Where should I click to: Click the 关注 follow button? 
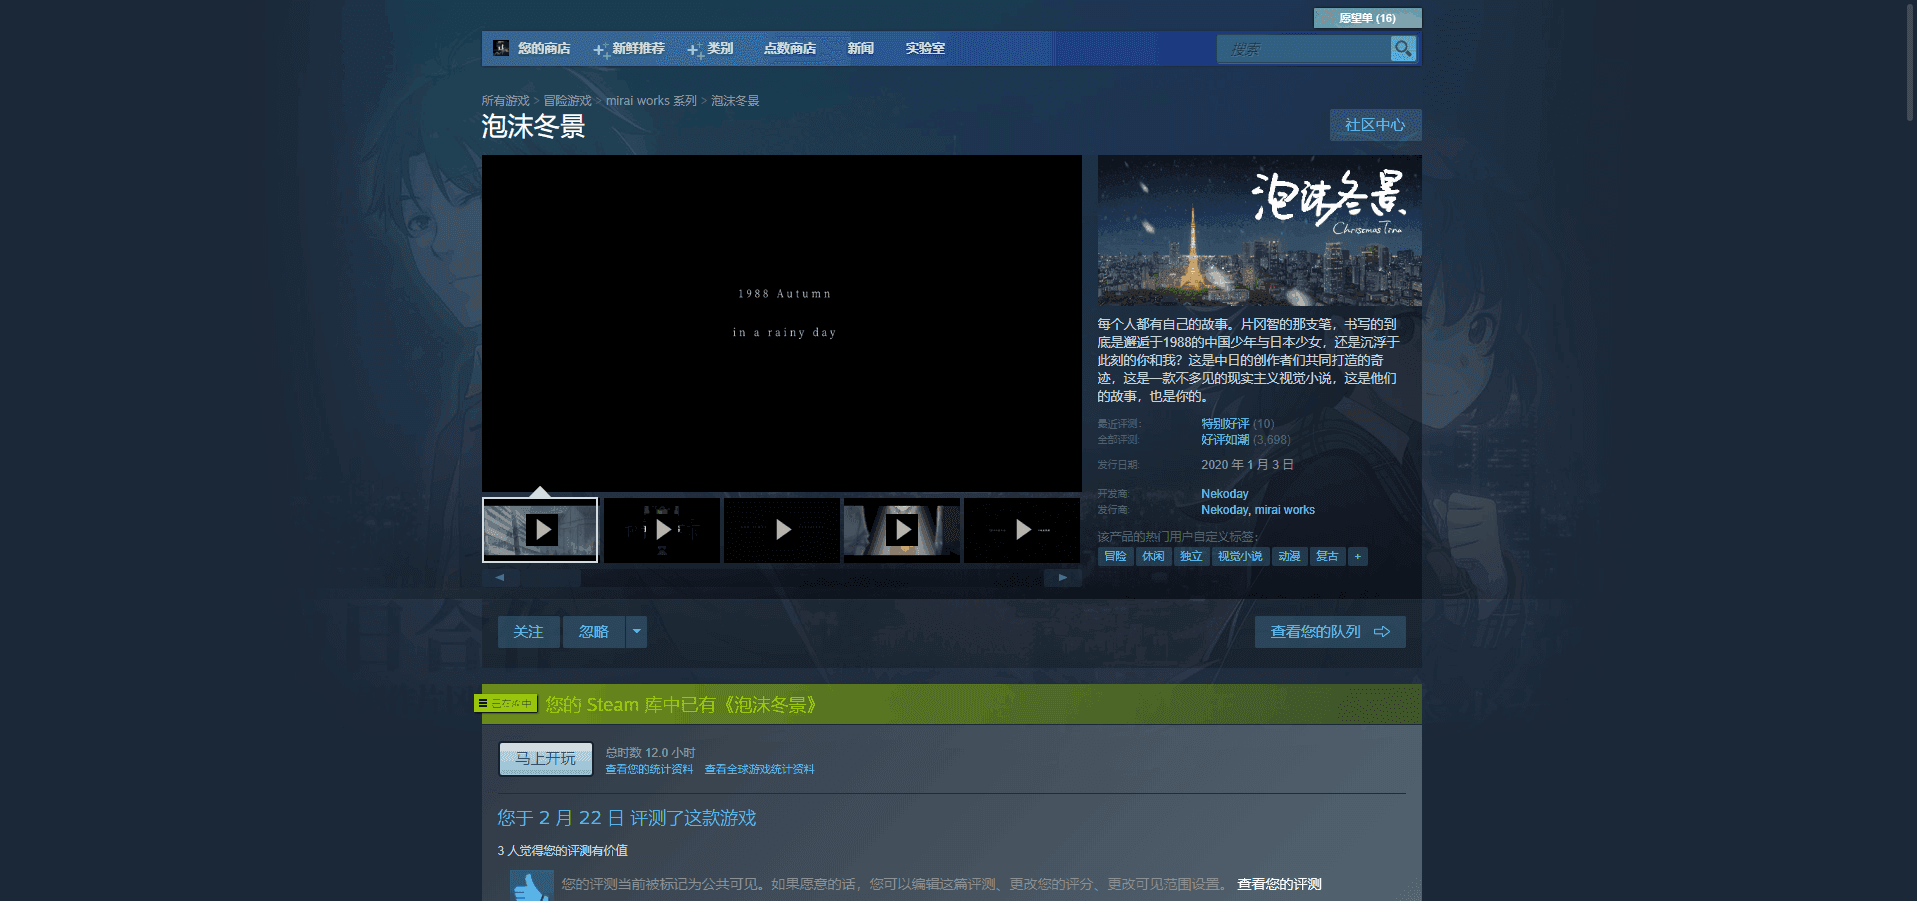coord(528,632)
